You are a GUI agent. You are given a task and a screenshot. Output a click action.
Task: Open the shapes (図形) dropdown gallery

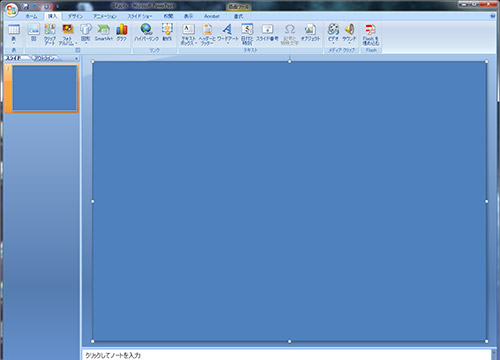[86, 34]
